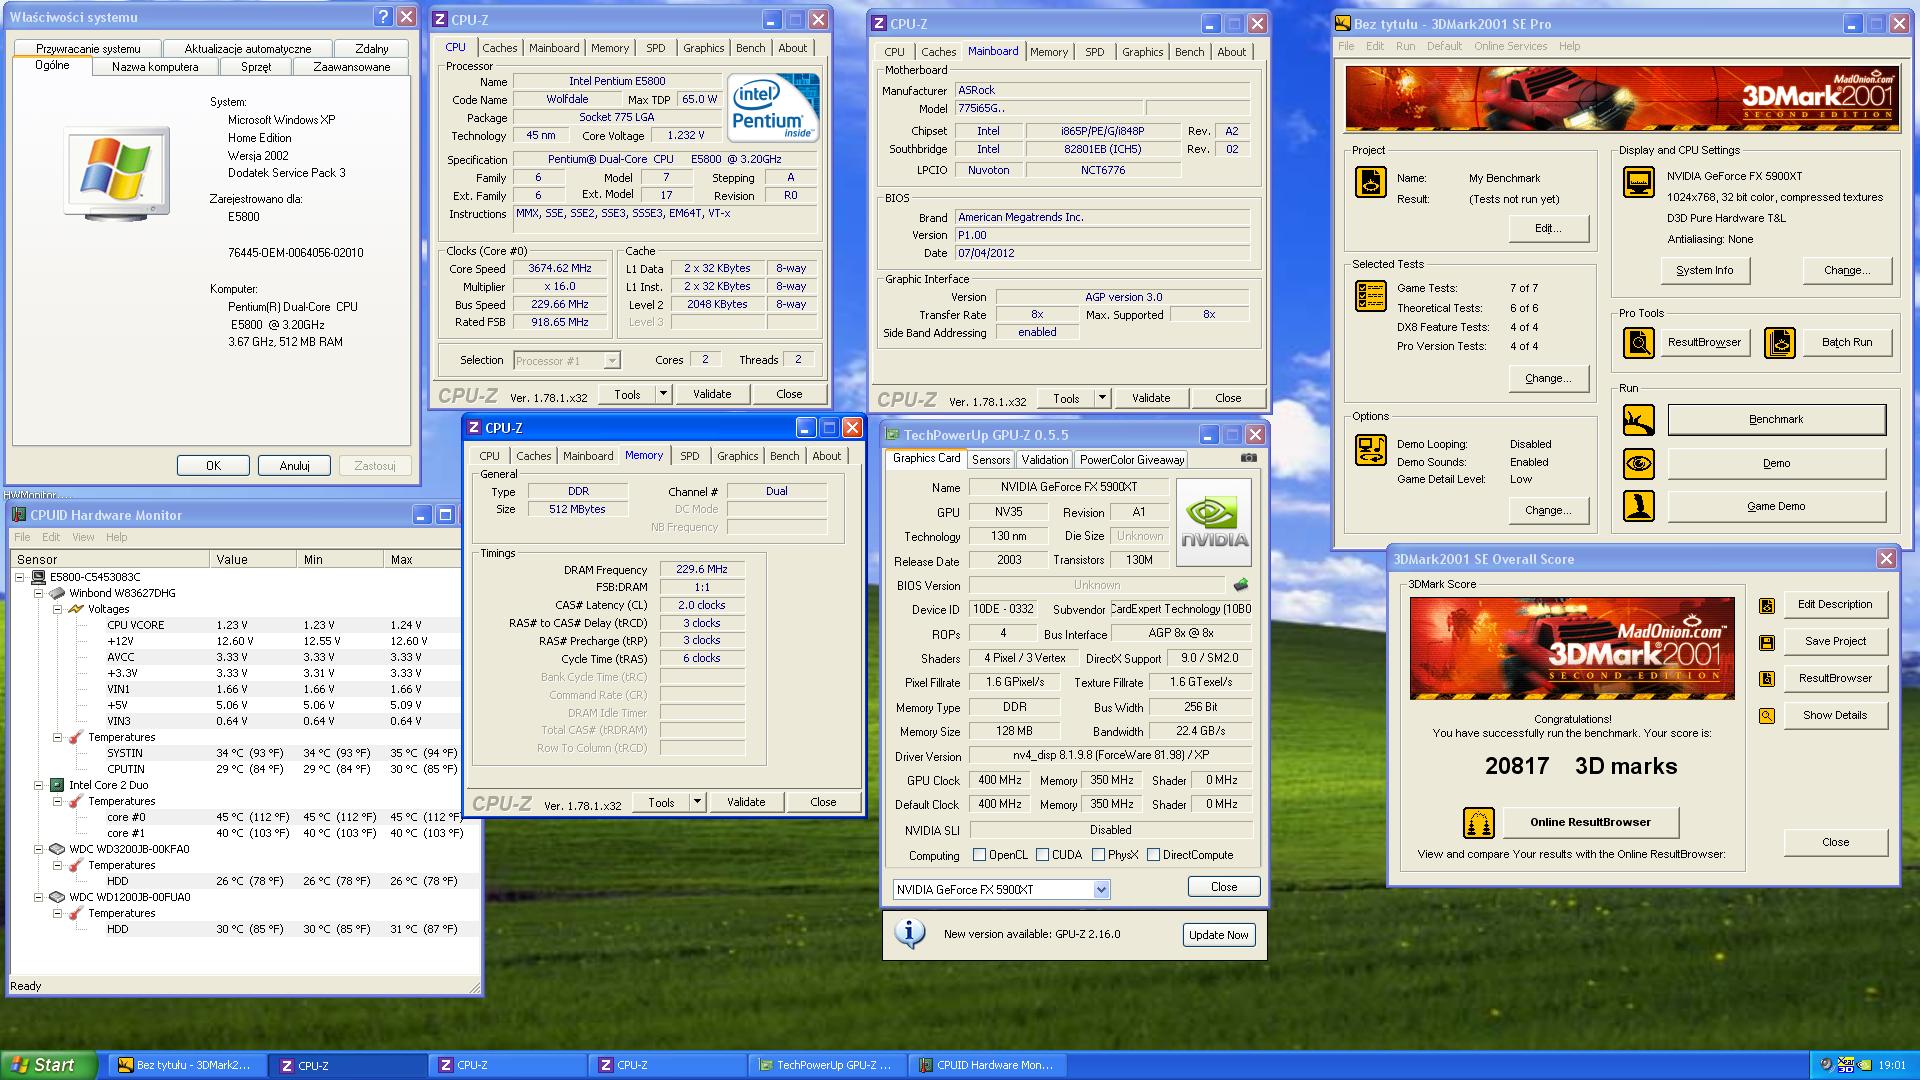Open the CPUID Hardware Monitor taskbar item
Screen dimensions: 1920x1080
click(x=989, y=1065)
